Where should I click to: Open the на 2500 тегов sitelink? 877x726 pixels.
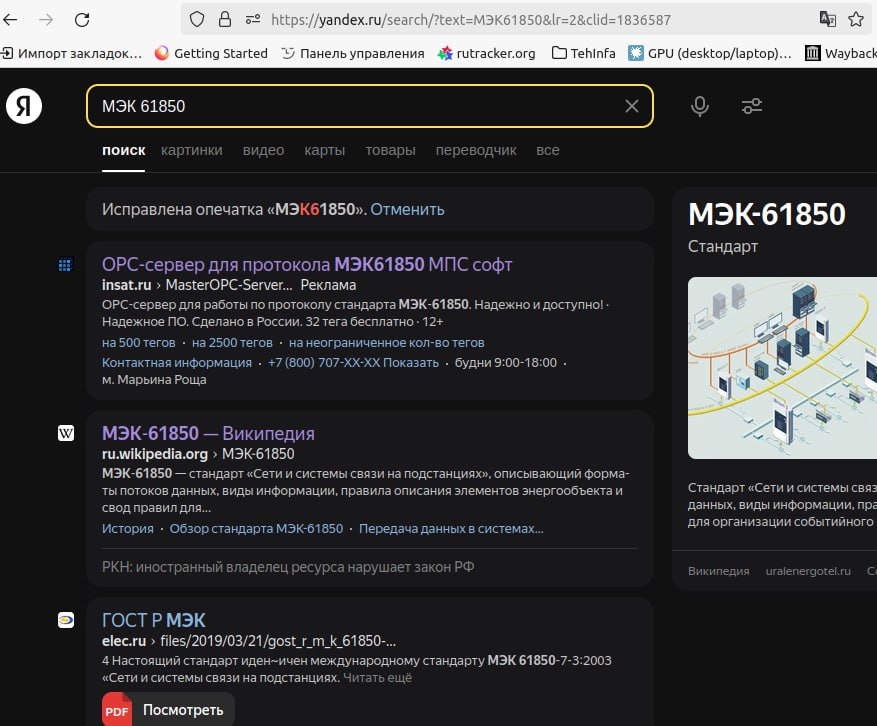(x=232, y=343)
